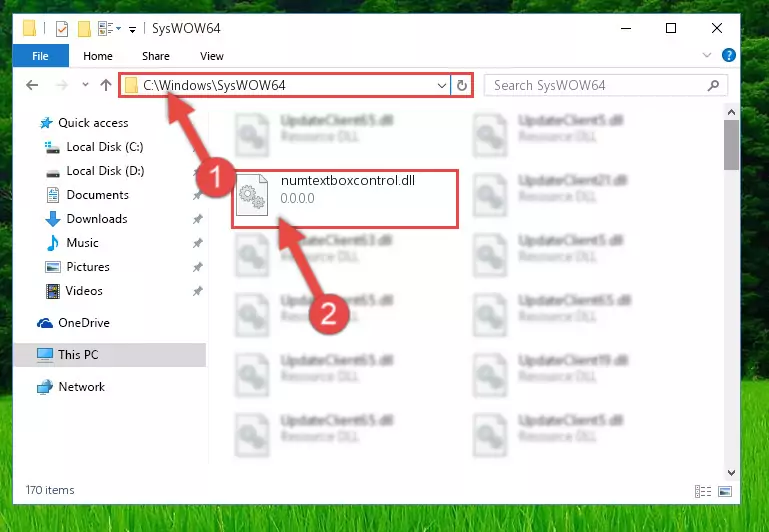Click the numtextboxcontrol.dll gear file icon

252,197
